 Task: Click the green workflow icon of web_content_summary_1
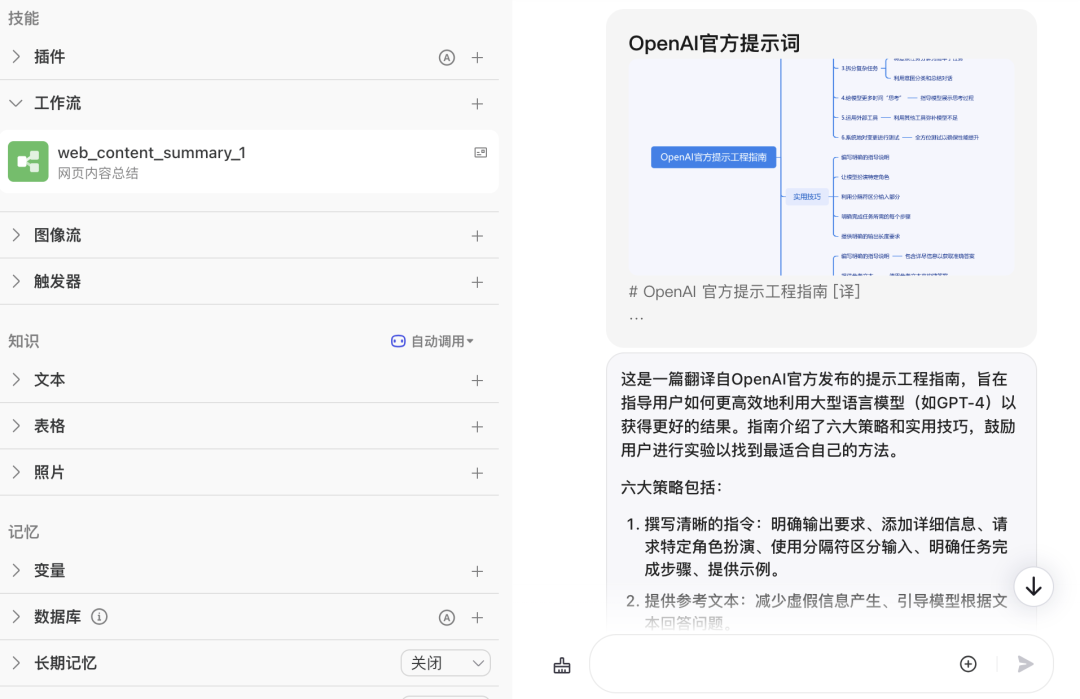[28, 161]
